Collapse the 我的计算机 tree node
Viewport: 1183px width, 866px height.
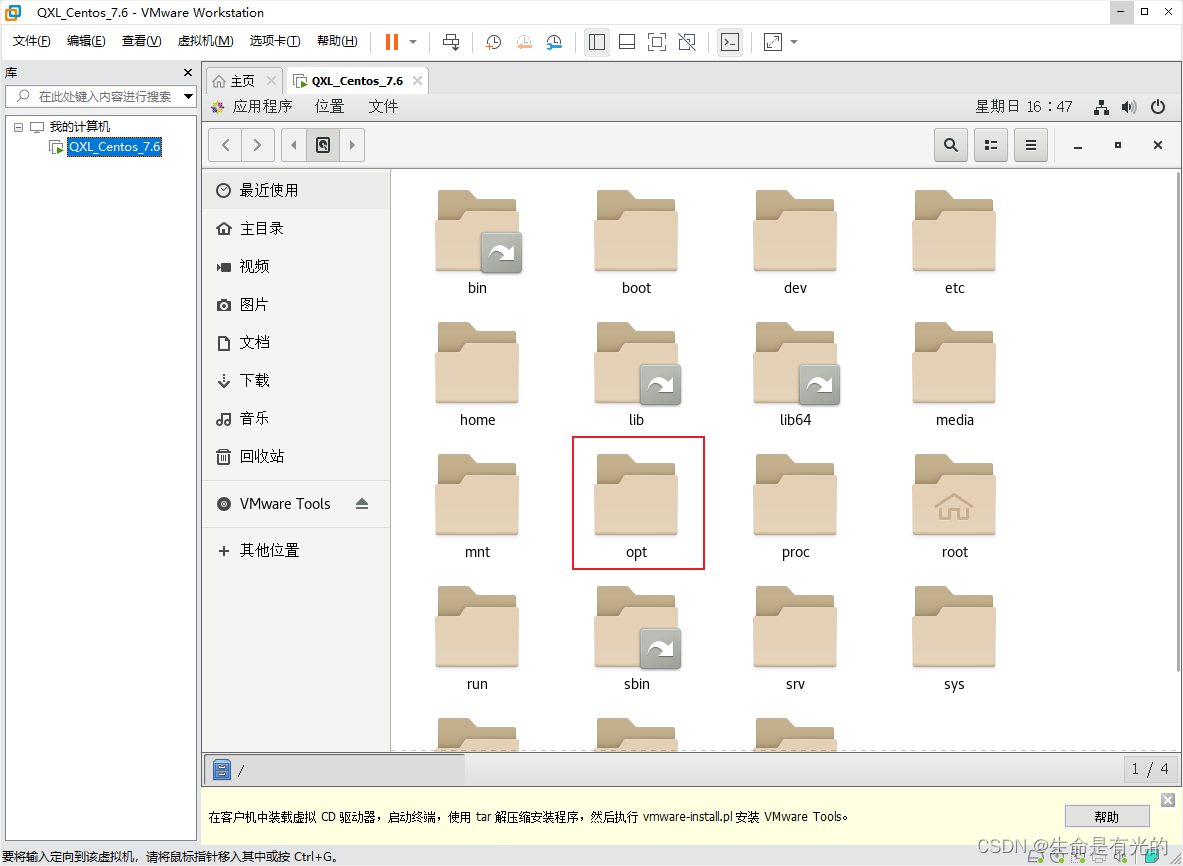point(18,127)
